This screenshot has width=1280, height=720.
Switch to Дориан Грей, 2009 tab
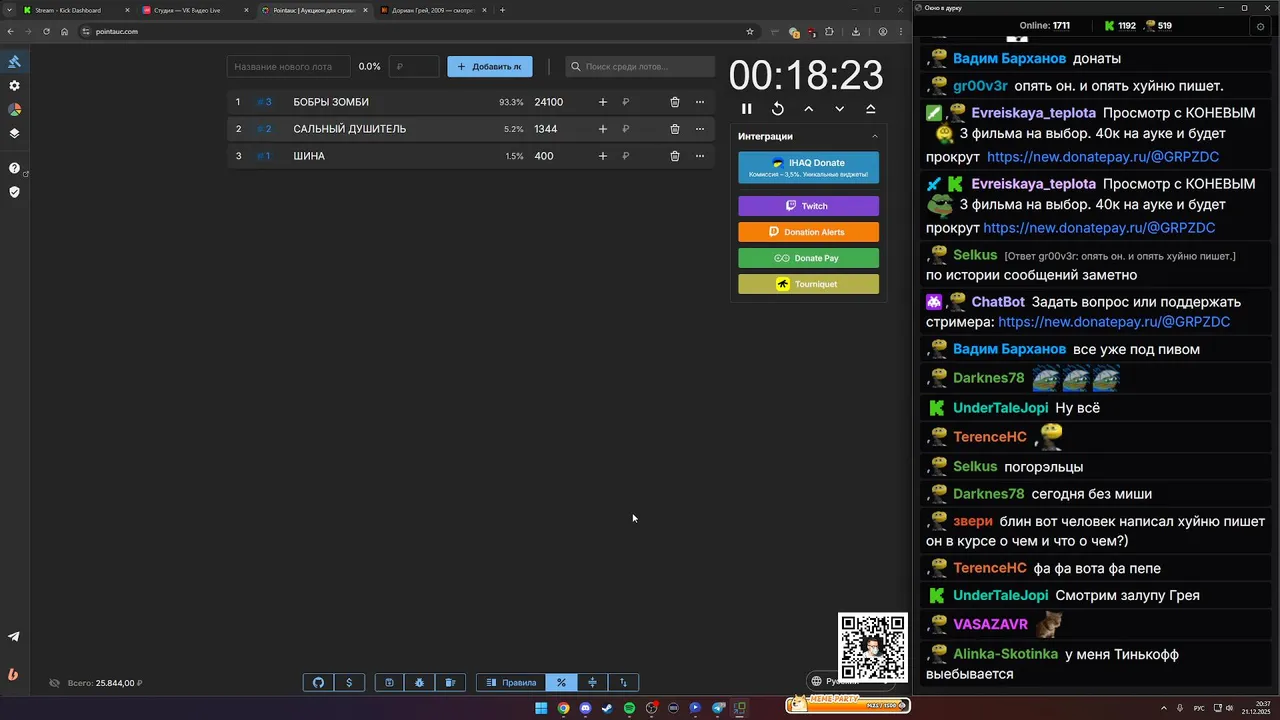click(x=431, y=10)
